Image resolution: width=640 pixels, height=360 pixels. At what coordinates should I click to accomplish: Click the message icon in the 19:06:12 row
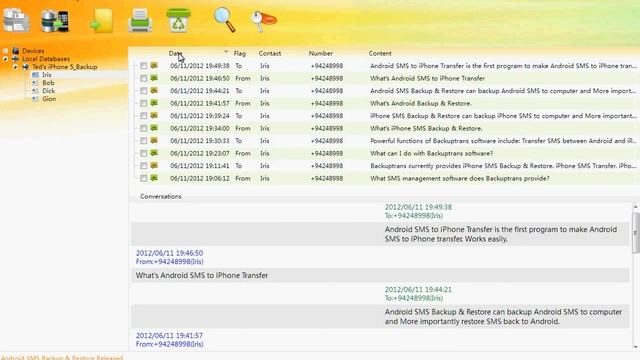point(154,178)
